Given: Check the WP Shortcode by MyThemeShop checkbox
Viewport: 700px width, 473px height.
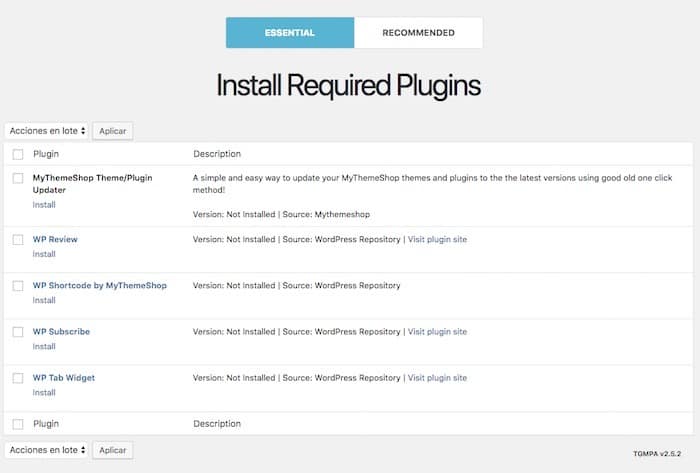Looking at the screenshot, I should click(18, 286).
